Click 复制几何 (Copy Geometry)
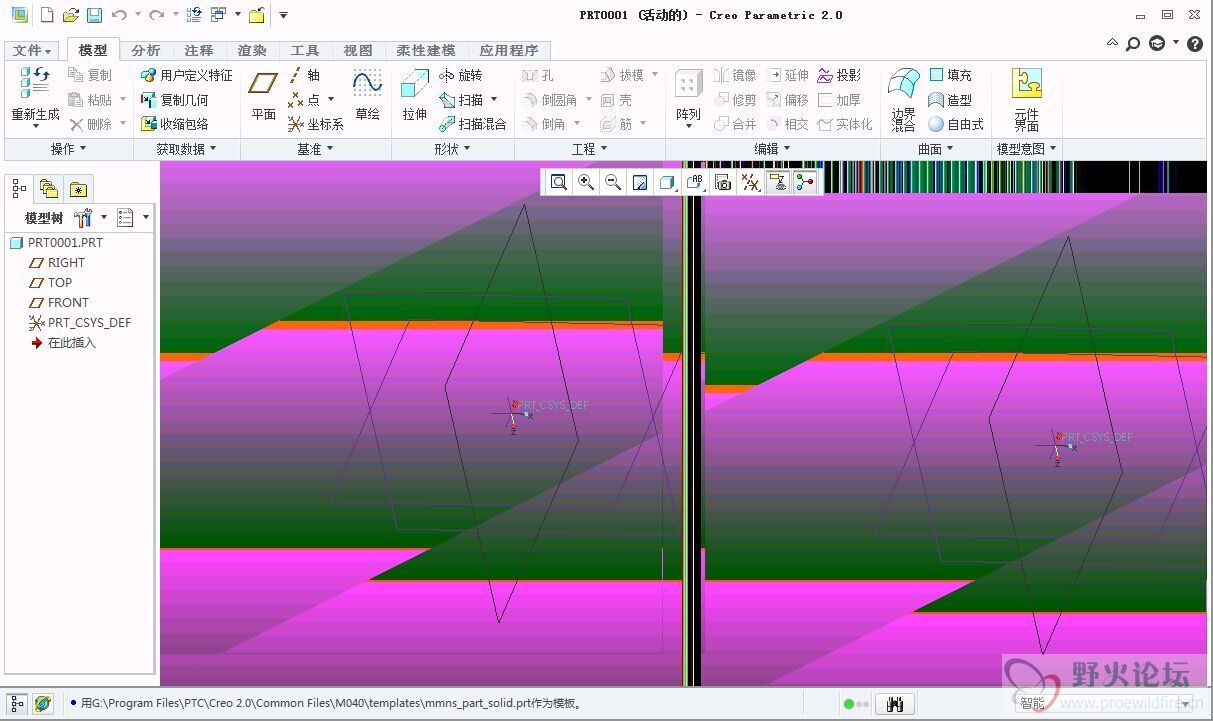The height and width of the screenshot is (721, 1213). [x=175, y=100]
